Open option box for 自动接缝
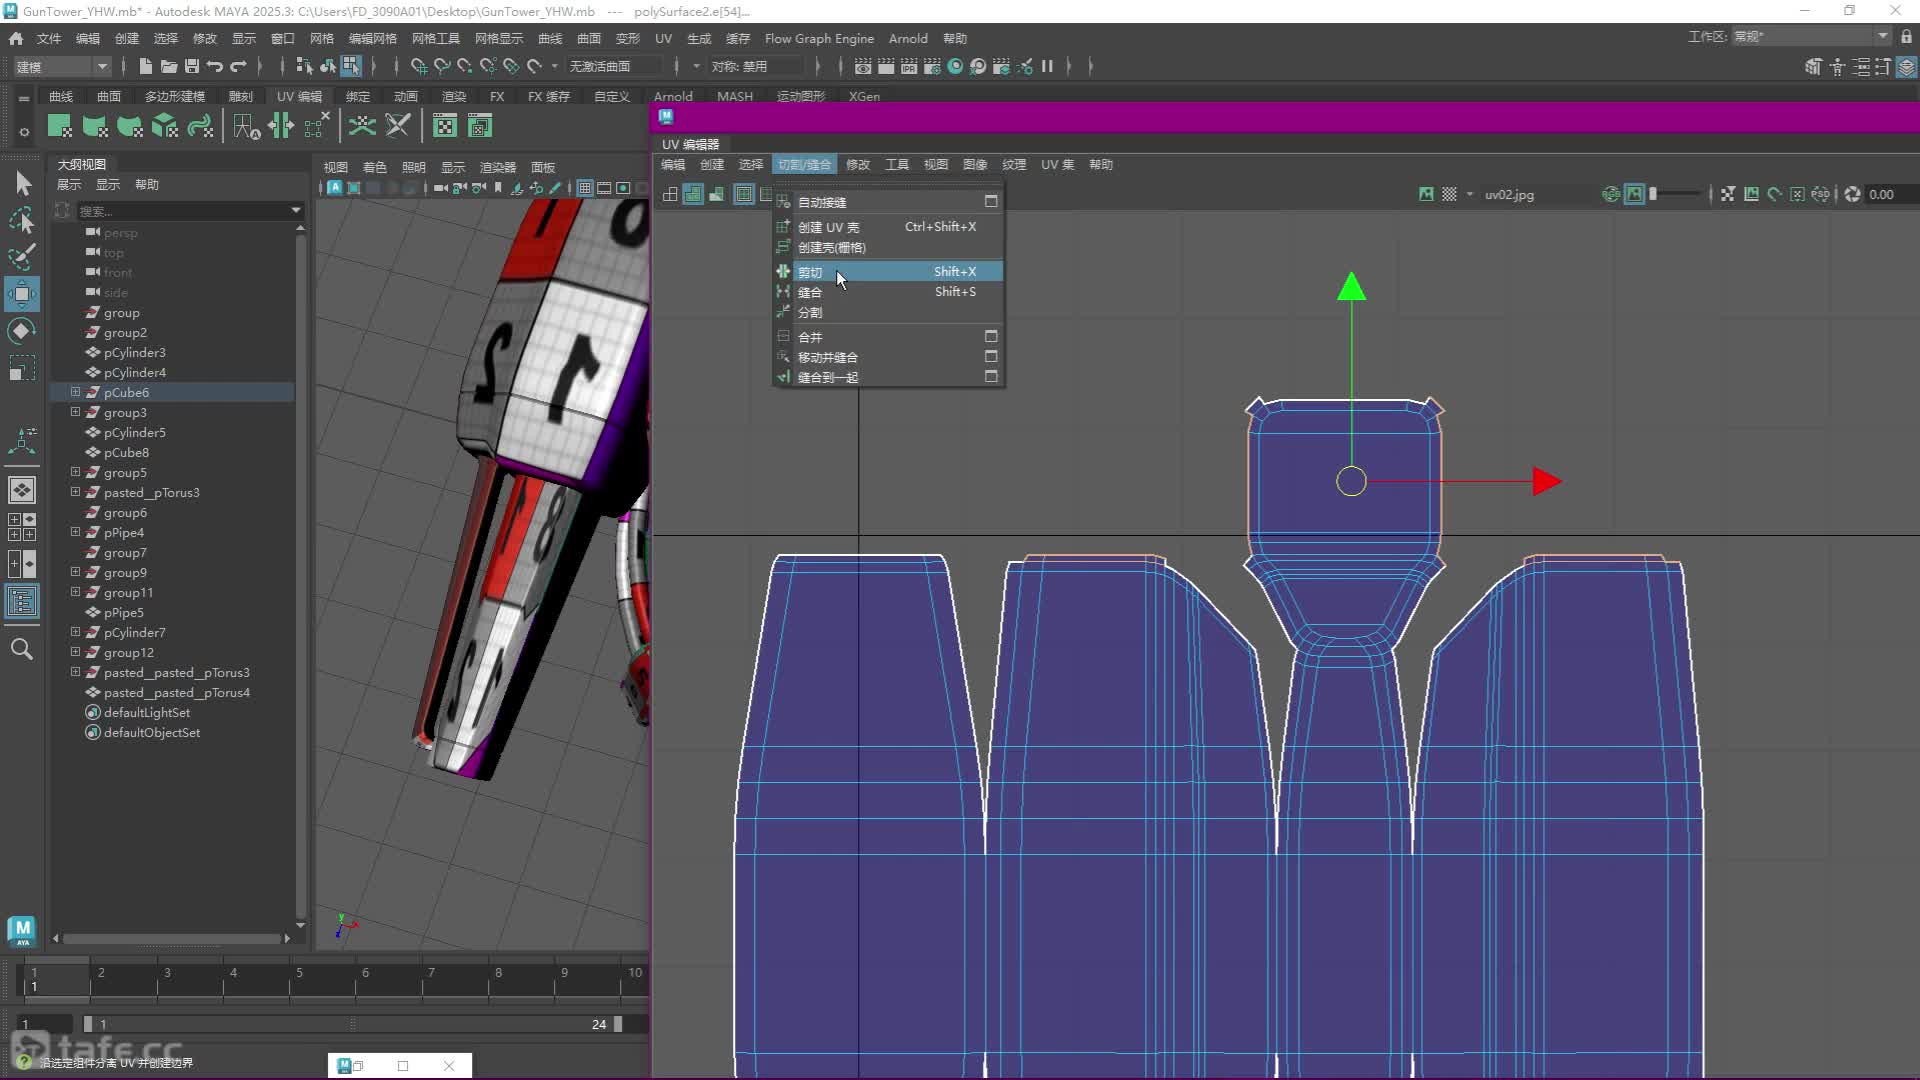Screen dimensions: 1920x1080 click(991, 201)
